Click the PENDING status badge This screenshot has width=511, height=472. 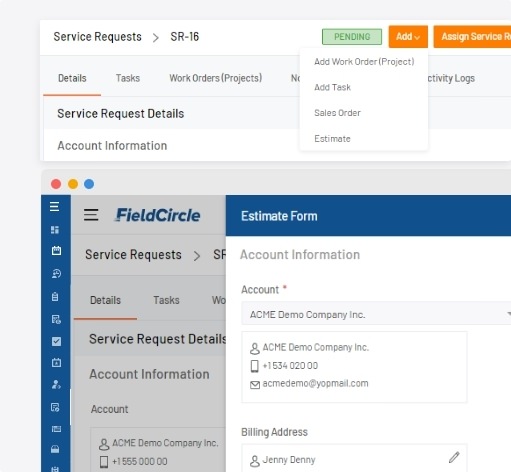pos(352,37)
